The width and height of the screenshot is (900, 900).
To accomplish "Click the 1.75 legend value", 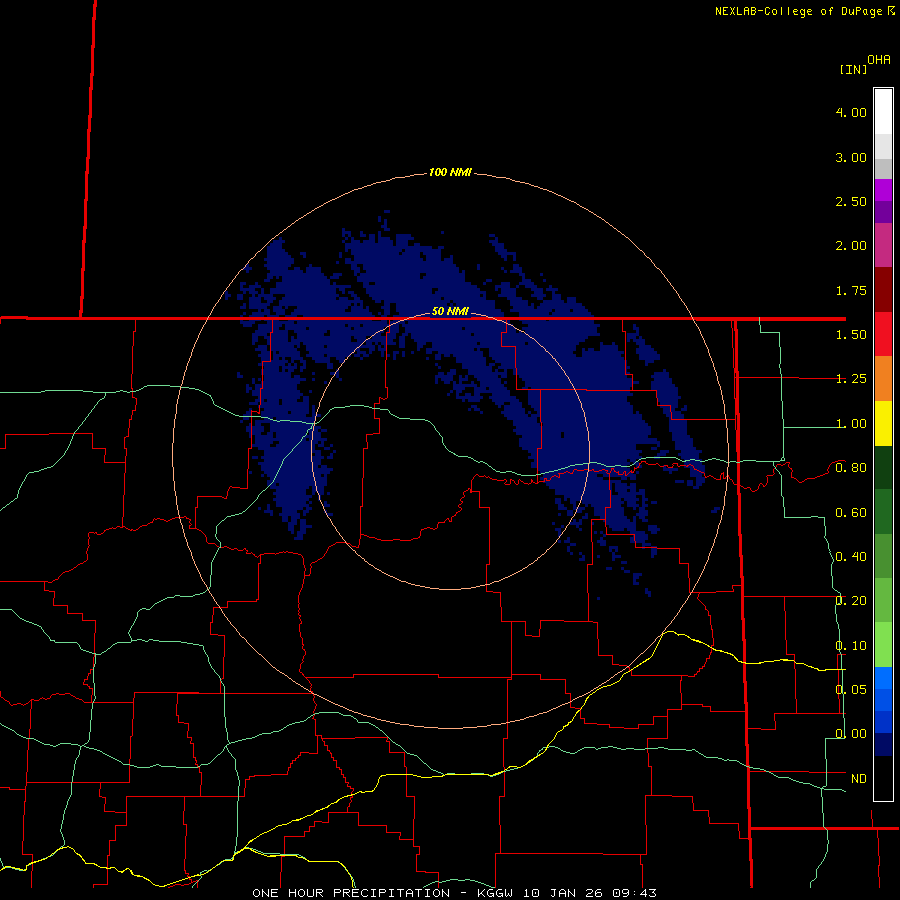I will coord(851,290).
